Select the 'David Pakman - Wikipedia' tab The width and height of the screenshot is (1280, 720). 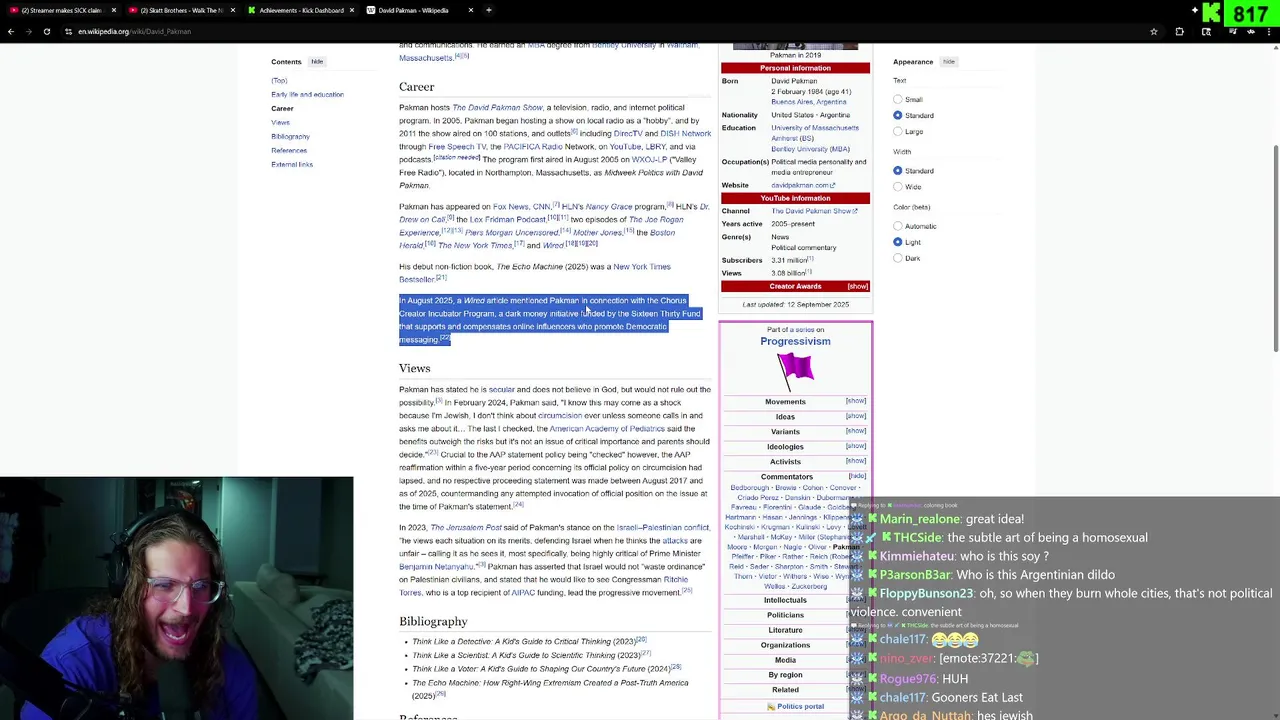click(x=420, y=10)
